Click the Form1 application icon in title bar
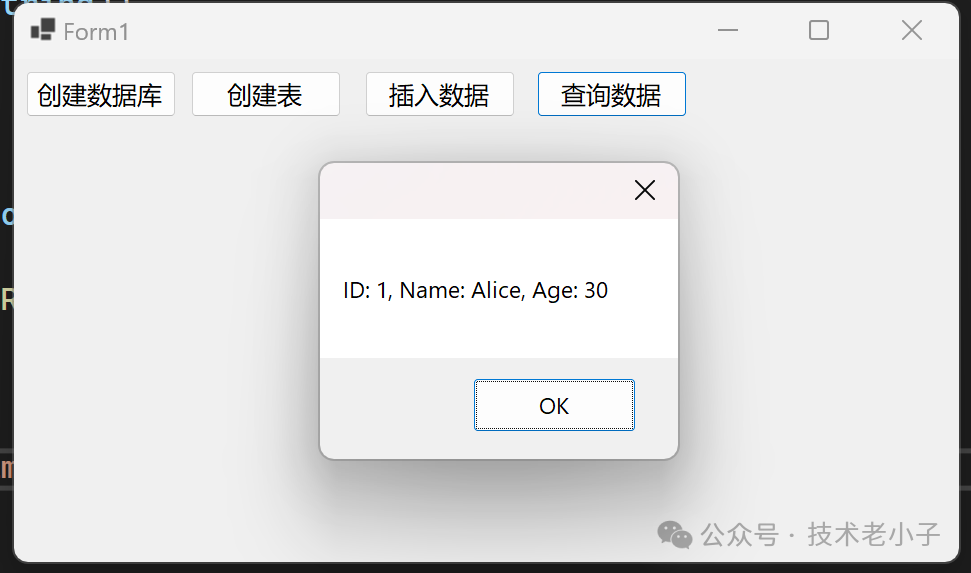This screenshot has width=971, height=573. [43, 30]
